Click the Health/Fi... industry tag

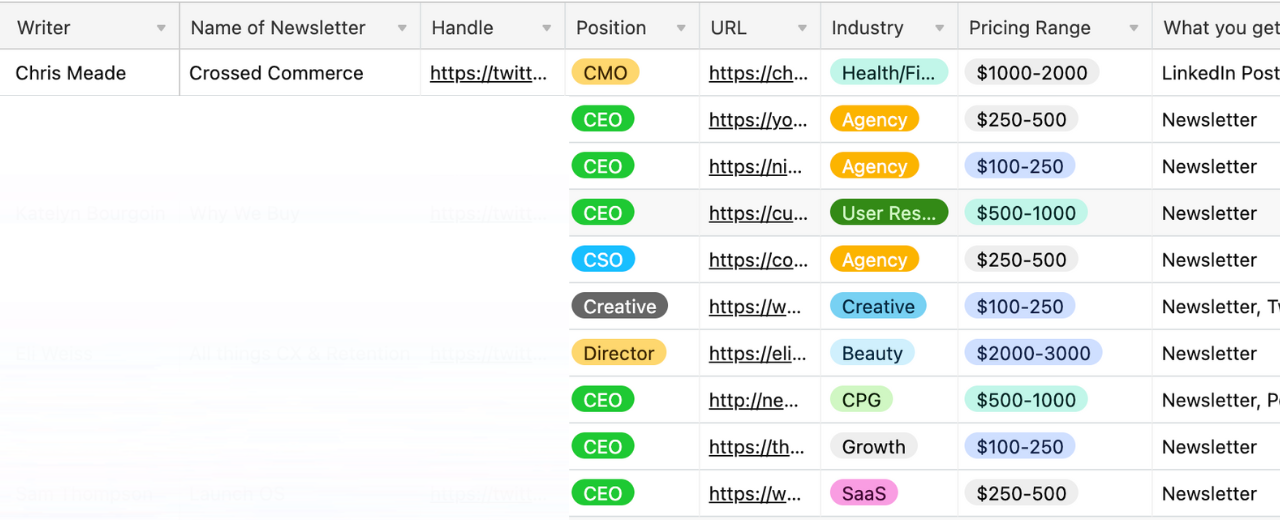[888, 73]
